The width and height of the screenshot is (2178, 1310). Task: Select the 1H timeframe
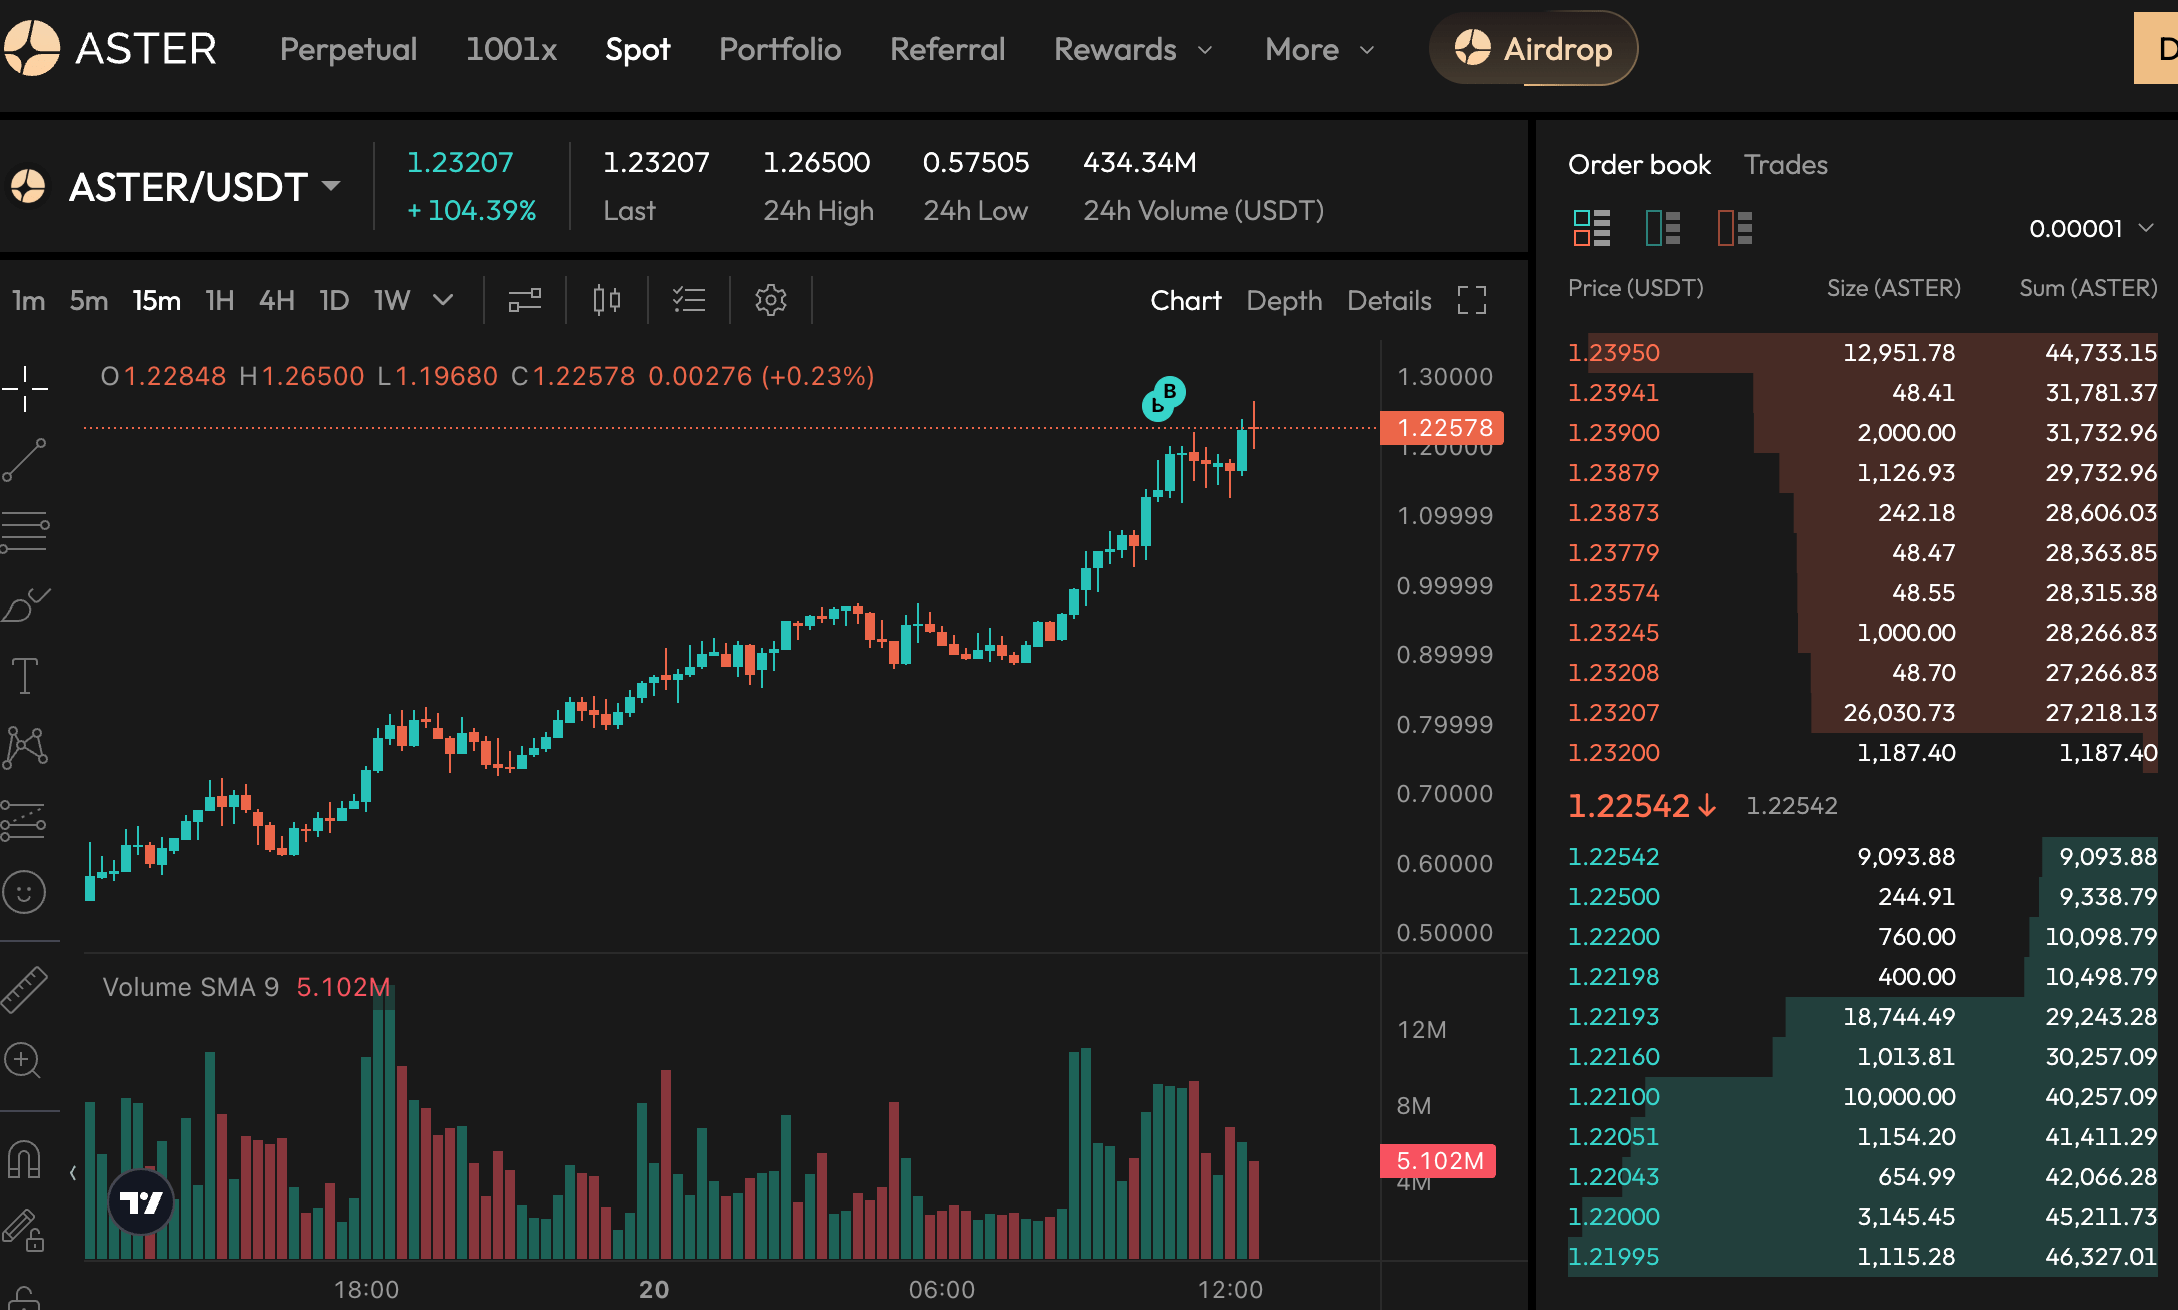click(219, 300)
